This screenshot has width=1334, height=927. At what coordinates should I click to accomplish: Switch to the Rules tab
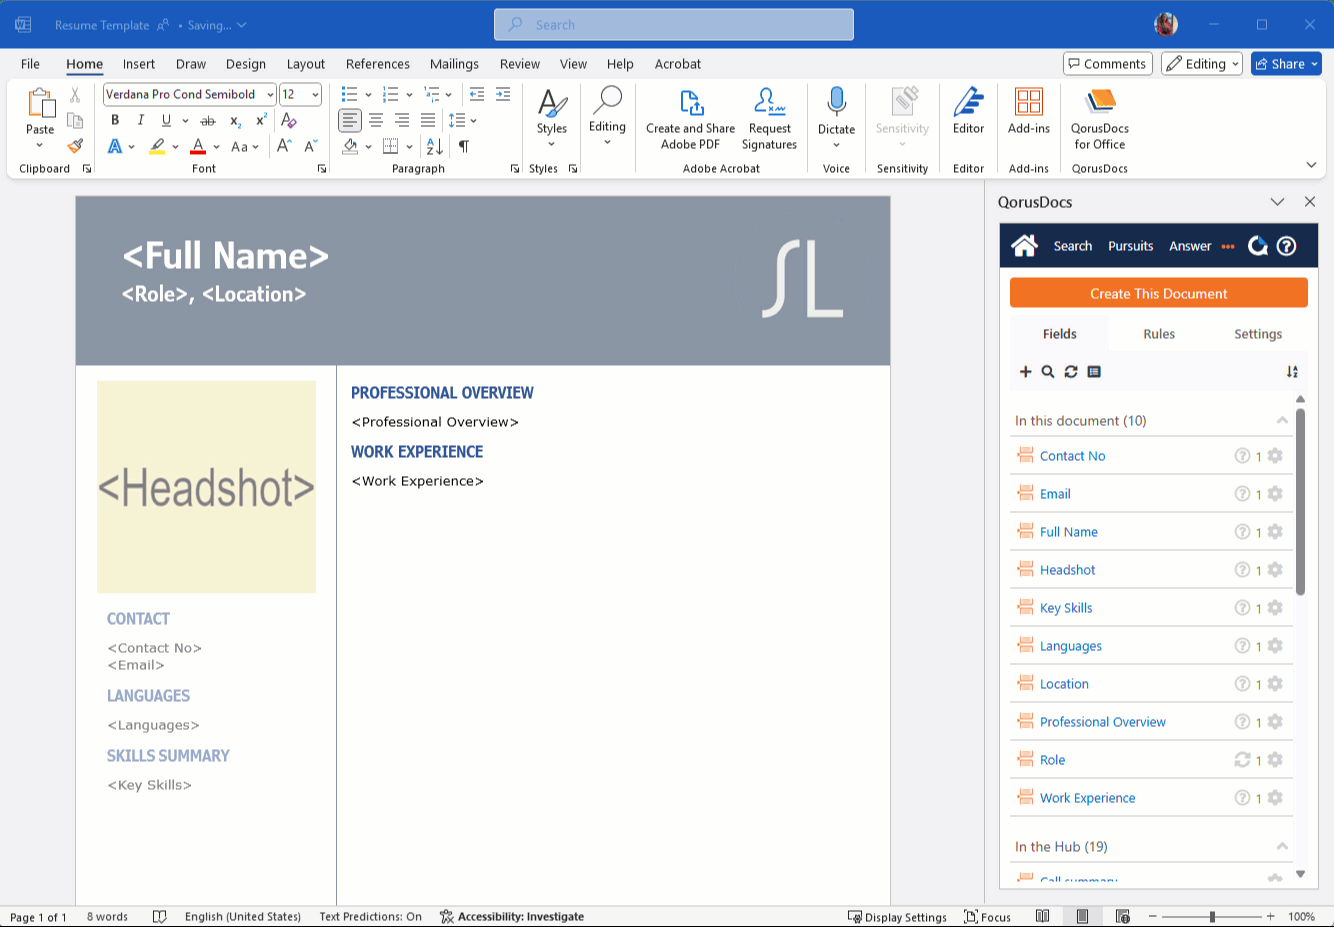[x=1158, y=334]
